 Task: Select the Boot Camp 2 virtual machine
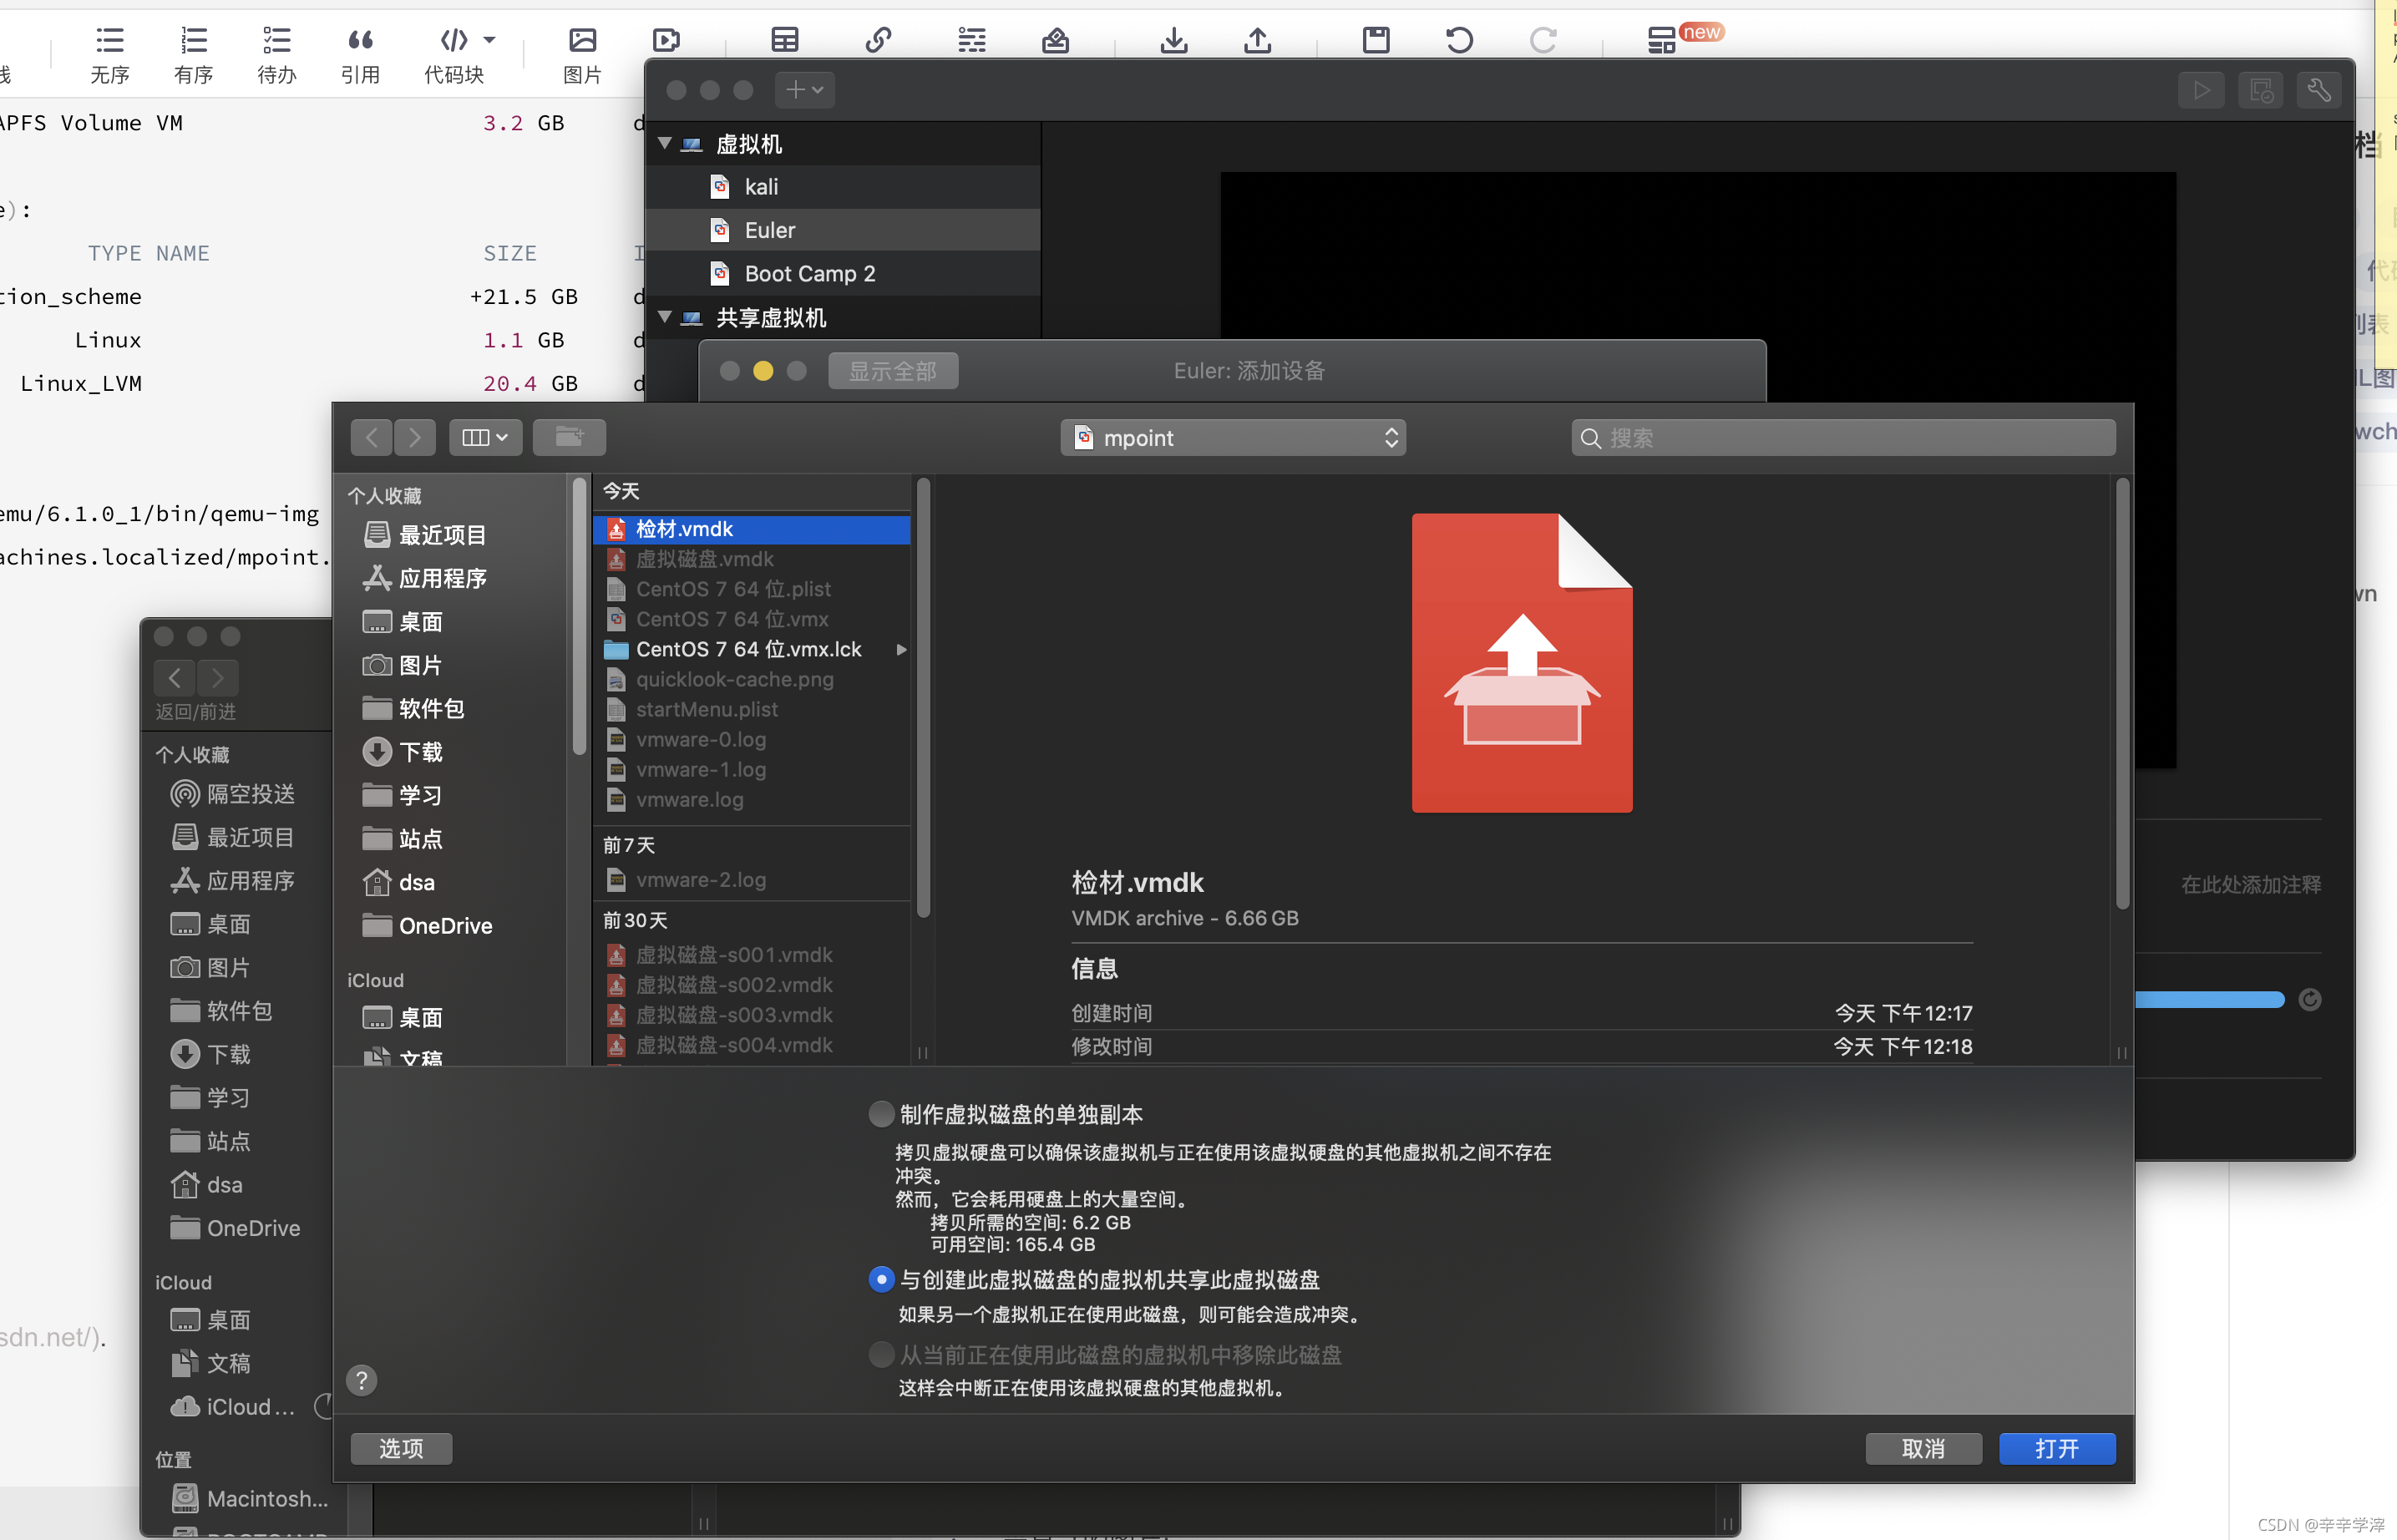pyautogui.click(x=844, y=274)
